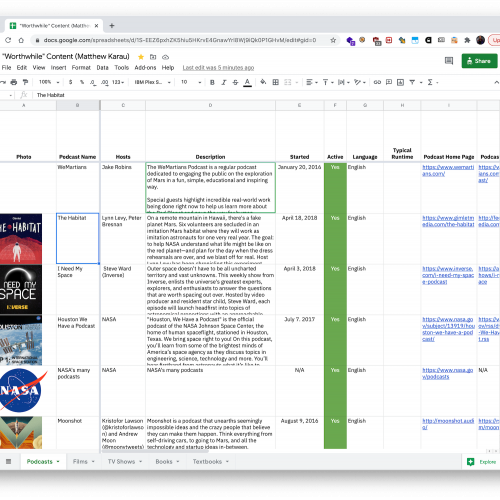Open the nasa.gov/podcasts link
Image resolution: width=500 pixels, height=500 pixels.
448,373
